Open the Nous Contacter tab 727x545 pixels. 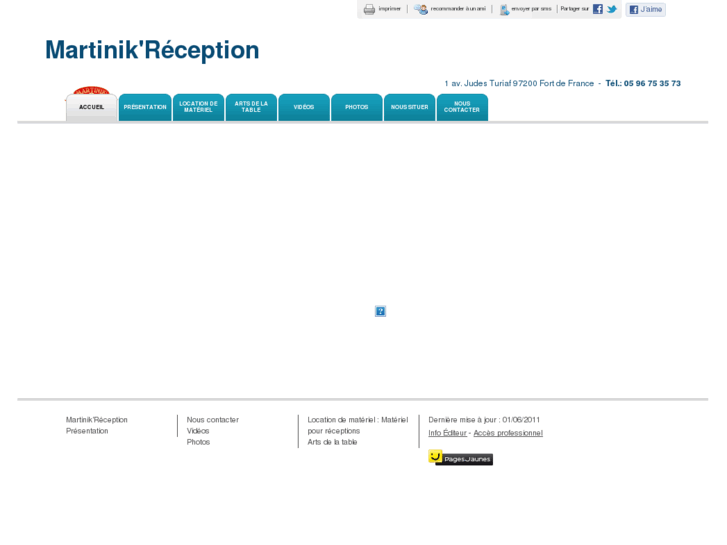[x=462, y=107]
